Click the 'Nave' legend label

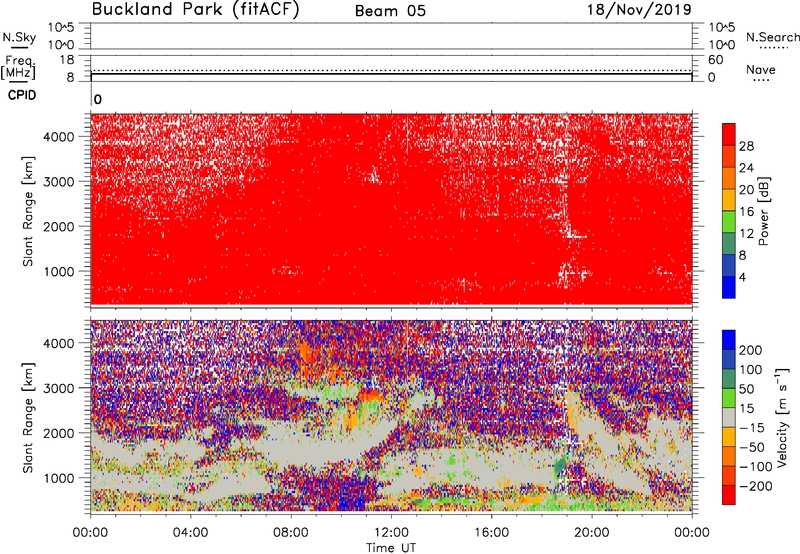tap(761, 69)
